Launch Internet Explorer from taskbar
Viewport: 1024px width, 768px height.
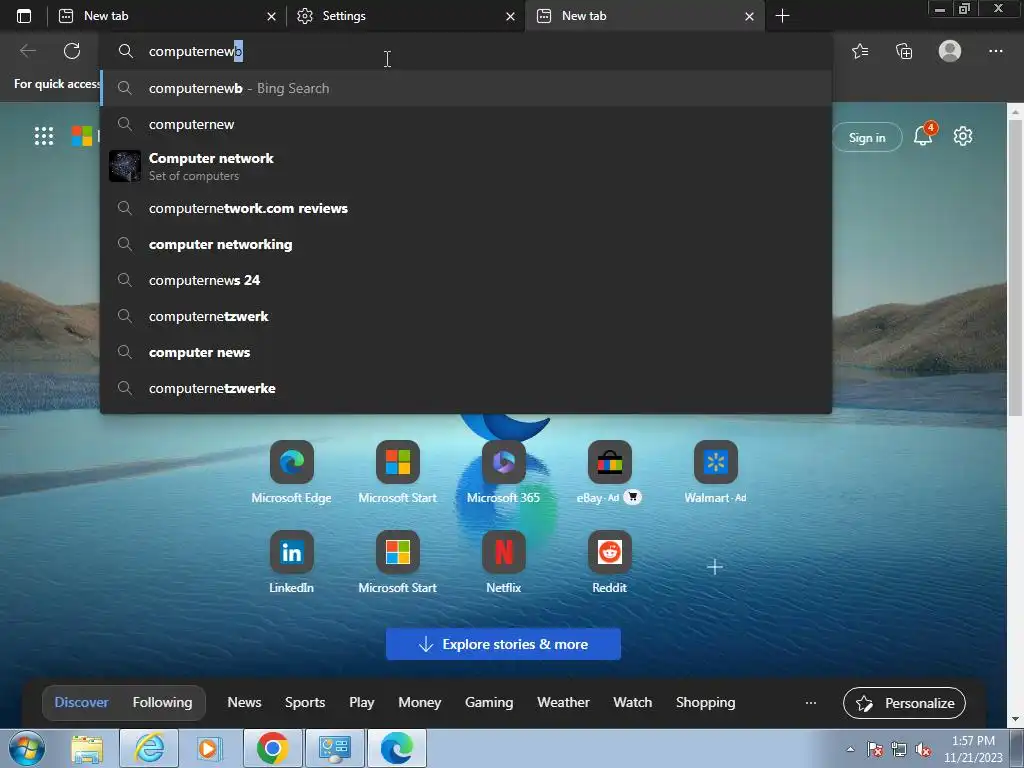[149, 748]
